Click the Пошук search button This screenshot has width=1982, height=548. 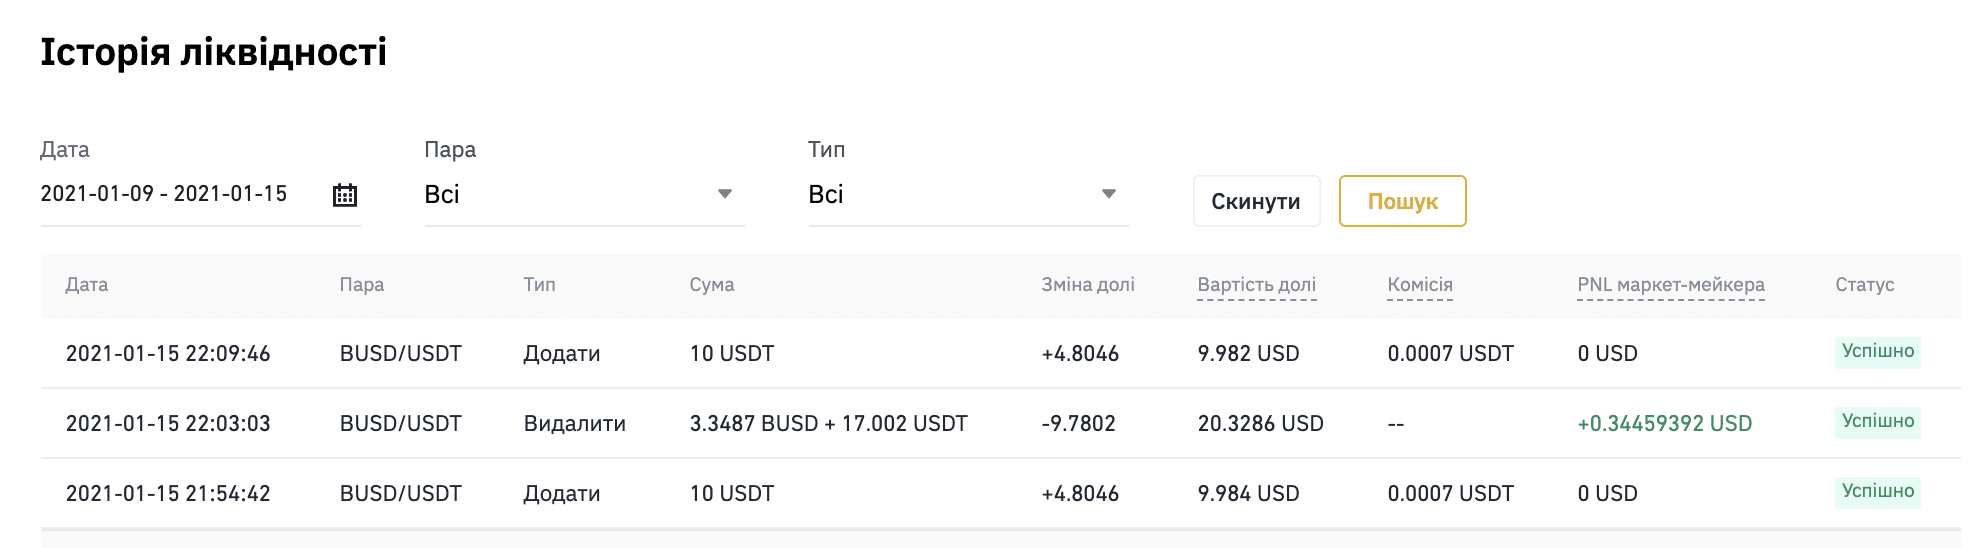tap(1403, 201)
